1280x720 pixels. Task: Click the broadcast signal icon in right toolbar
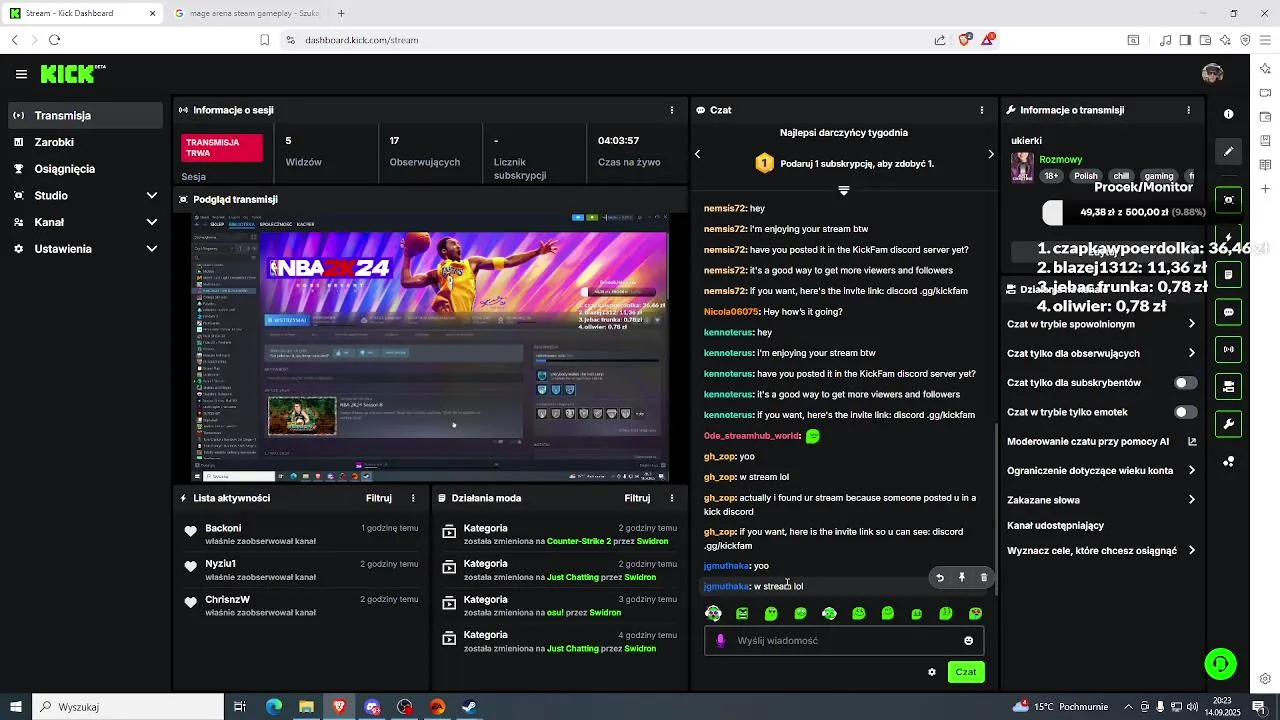point(1228,349)
